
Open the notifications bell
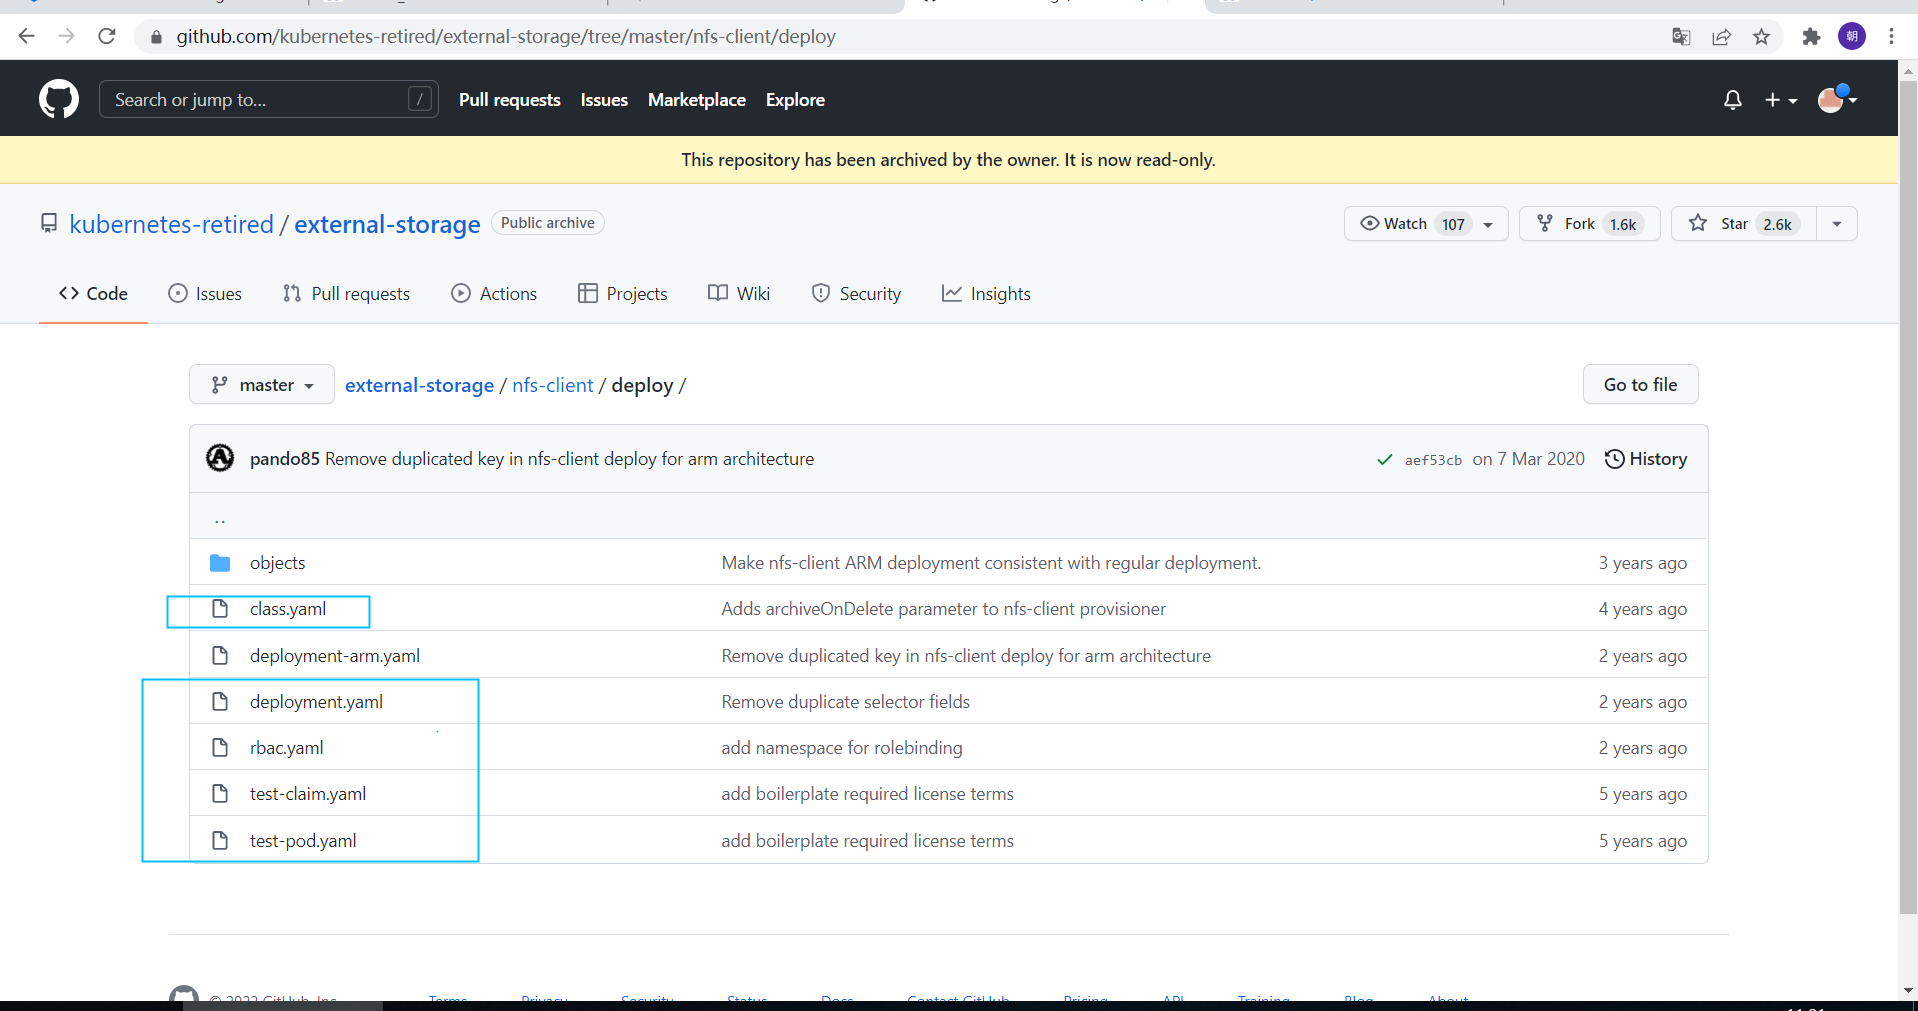(x=1733, y=100)
